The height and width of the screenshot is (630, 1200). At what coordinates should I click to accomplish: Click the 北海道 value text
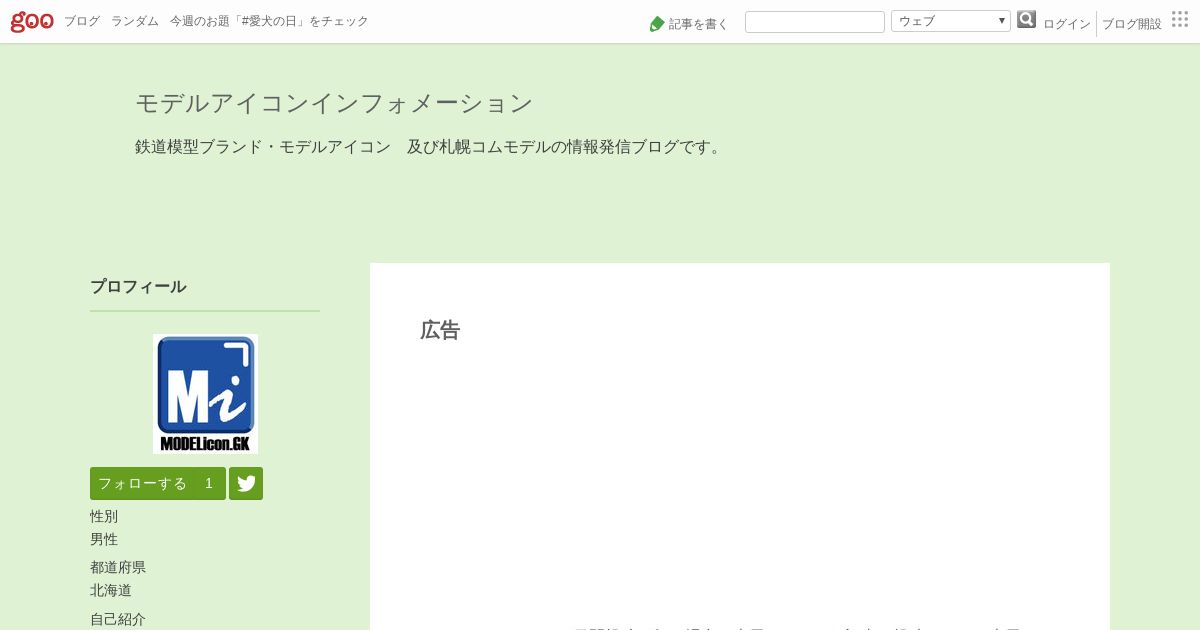coord(111,590)
